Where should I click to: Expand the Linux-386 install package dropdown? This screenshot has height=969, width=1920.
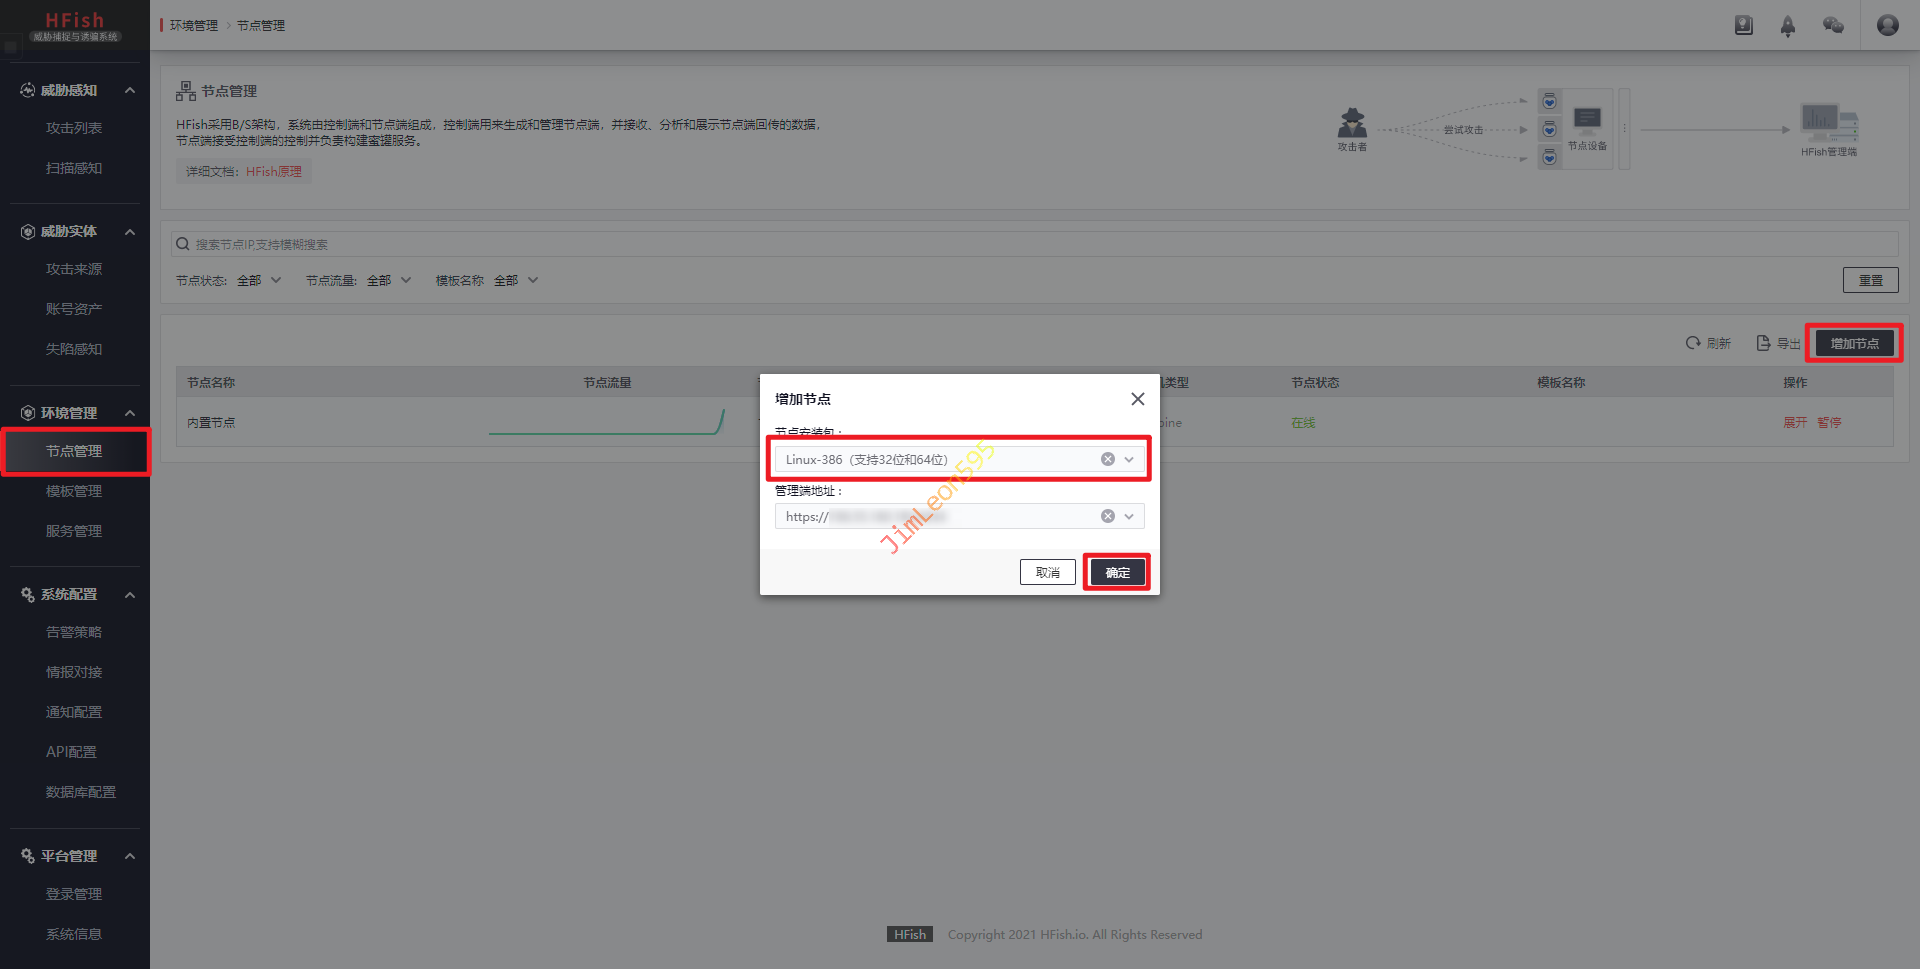[1129, 459]
